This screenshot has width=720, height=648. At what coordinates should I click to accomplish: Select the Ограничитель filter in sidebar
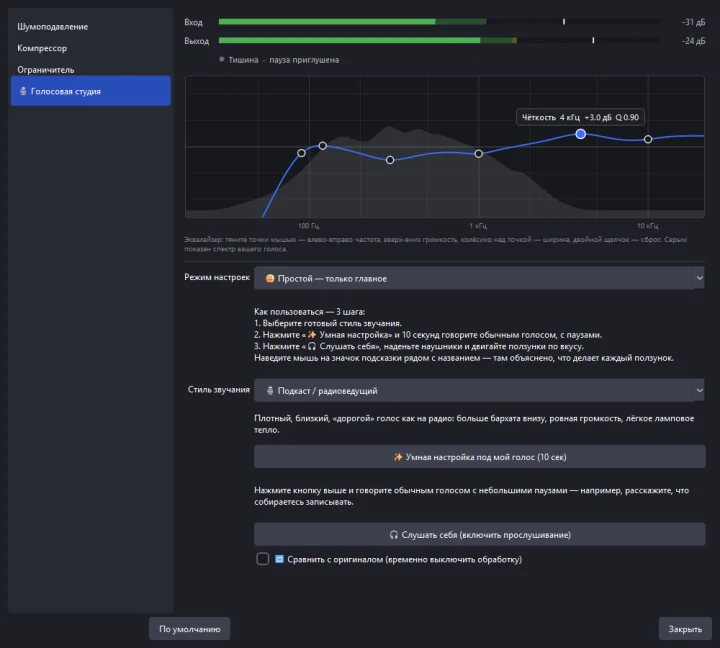click(x=46, y=70)
